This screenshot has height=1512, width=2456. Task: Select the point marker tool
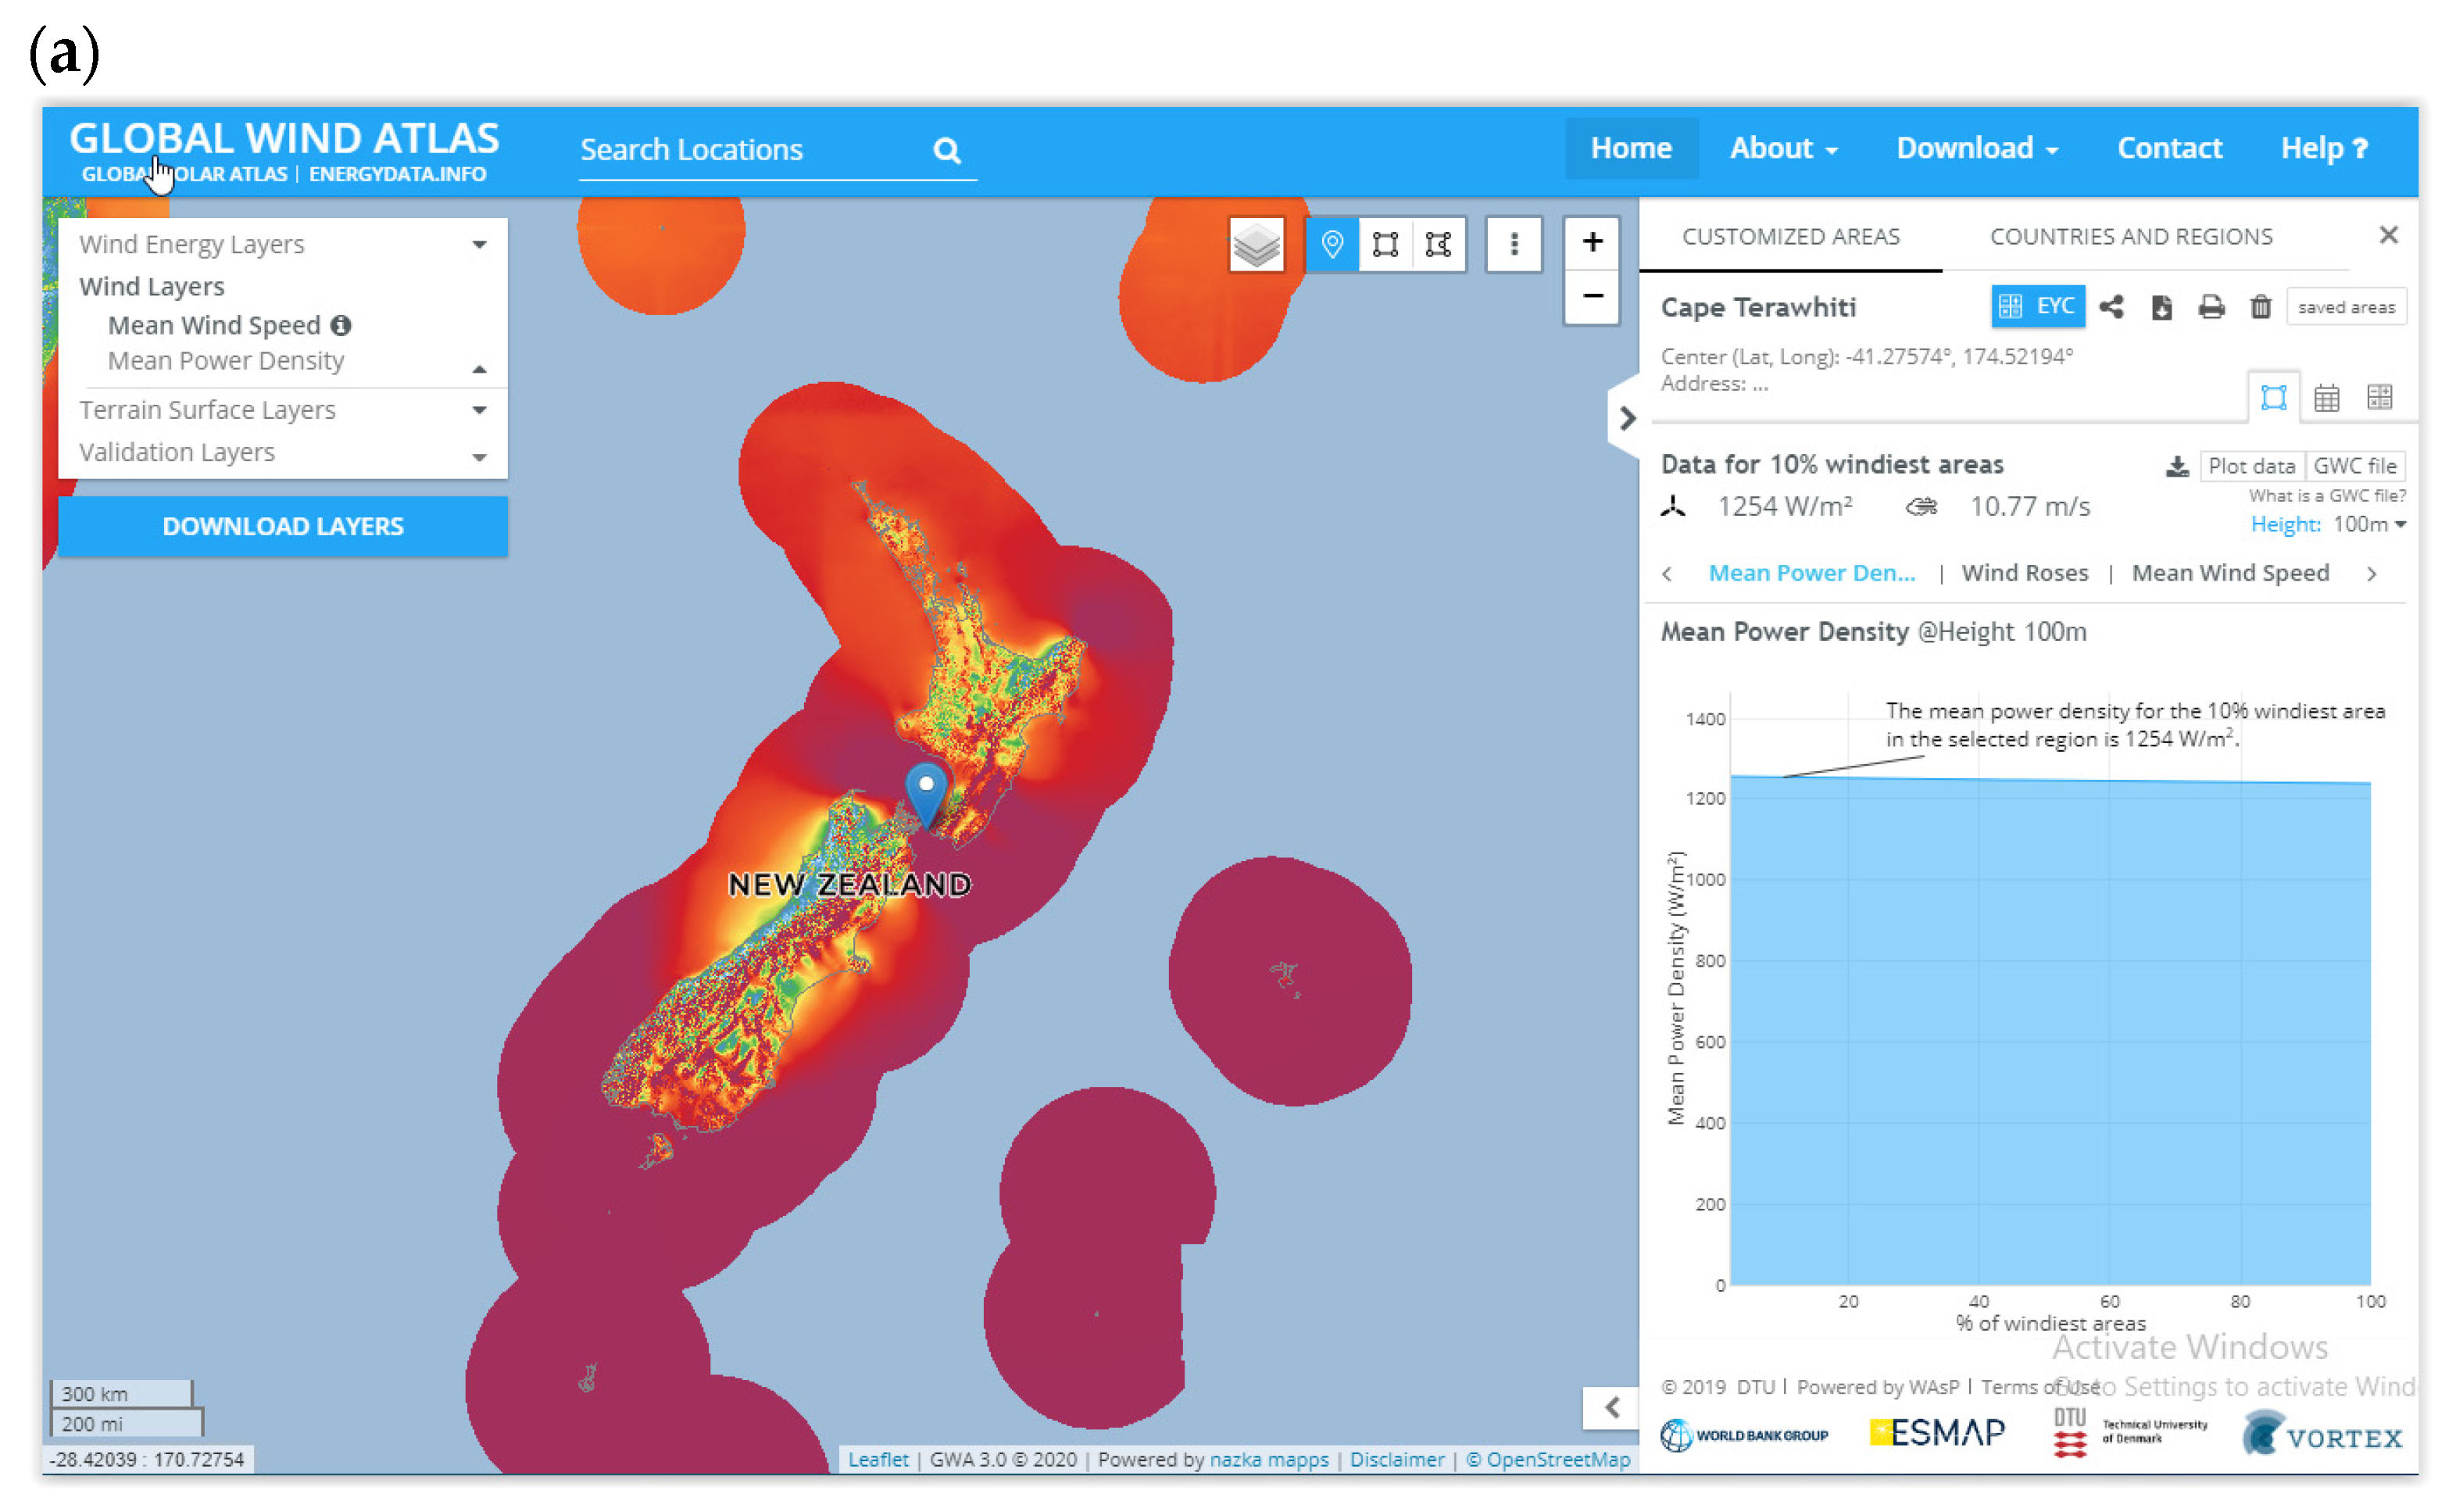pos(1332,244)
